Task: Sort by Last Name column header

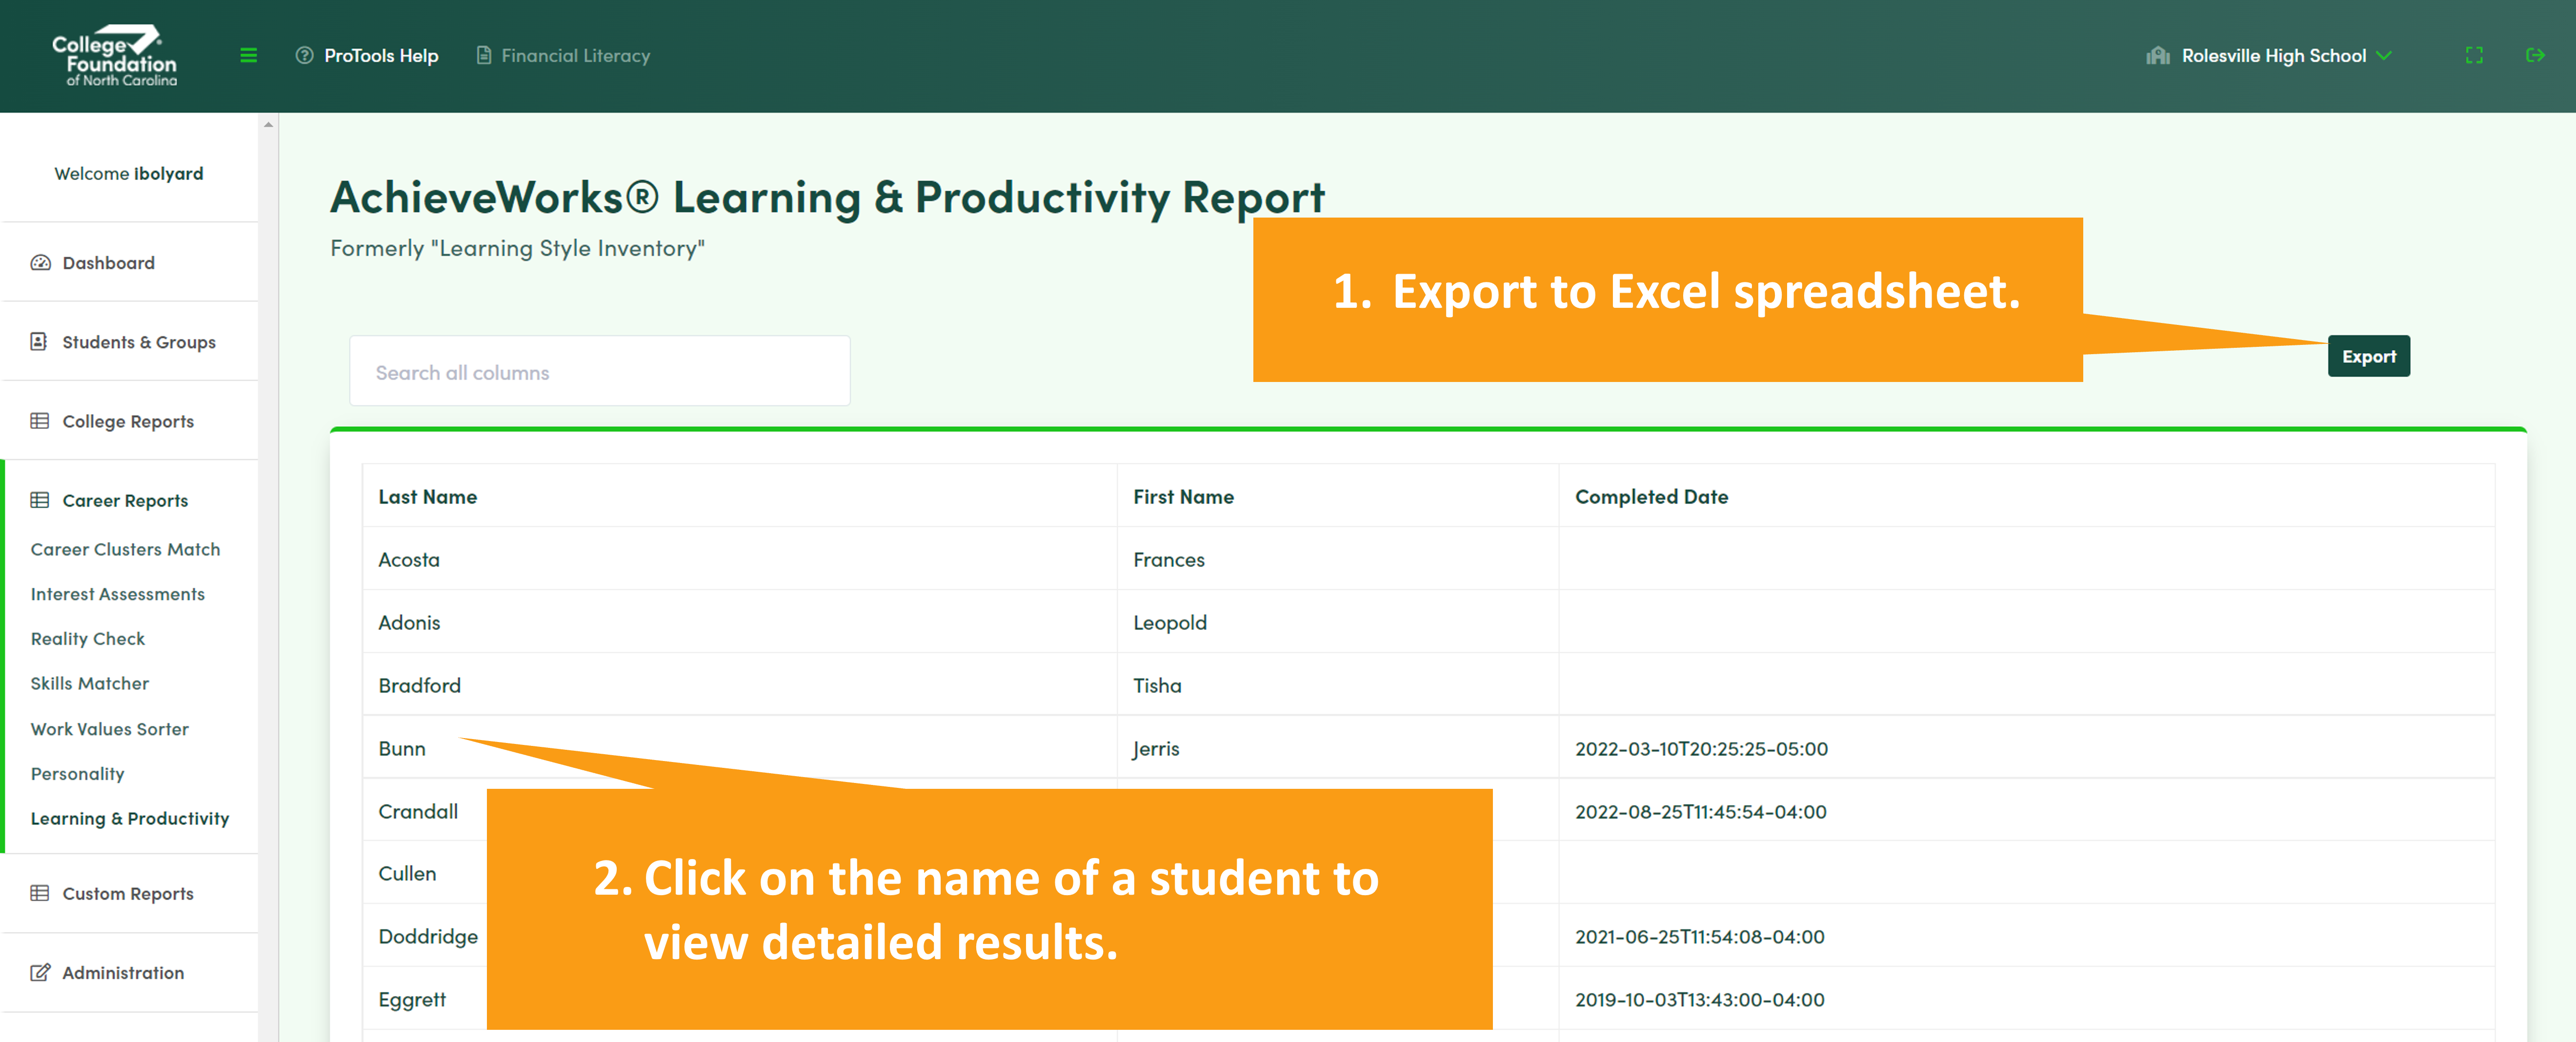Action: point(427,497)
